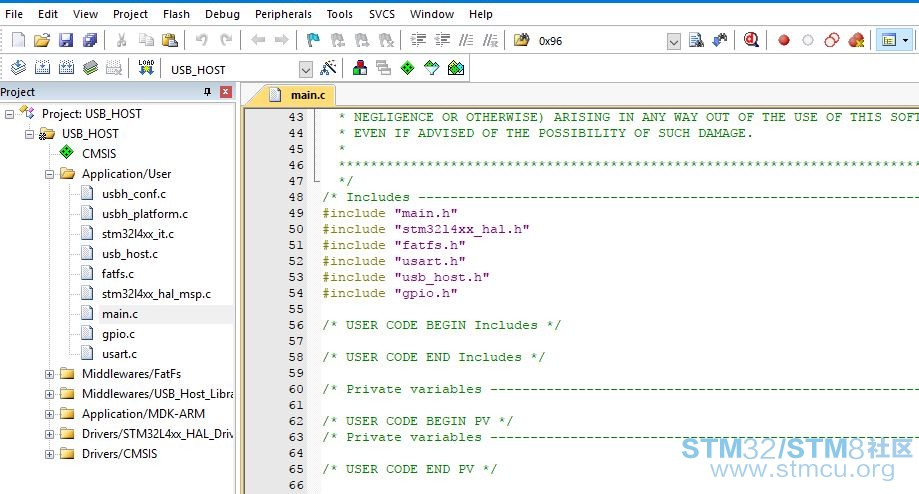Click the Undo arrow icon

[x=202, y=40]
